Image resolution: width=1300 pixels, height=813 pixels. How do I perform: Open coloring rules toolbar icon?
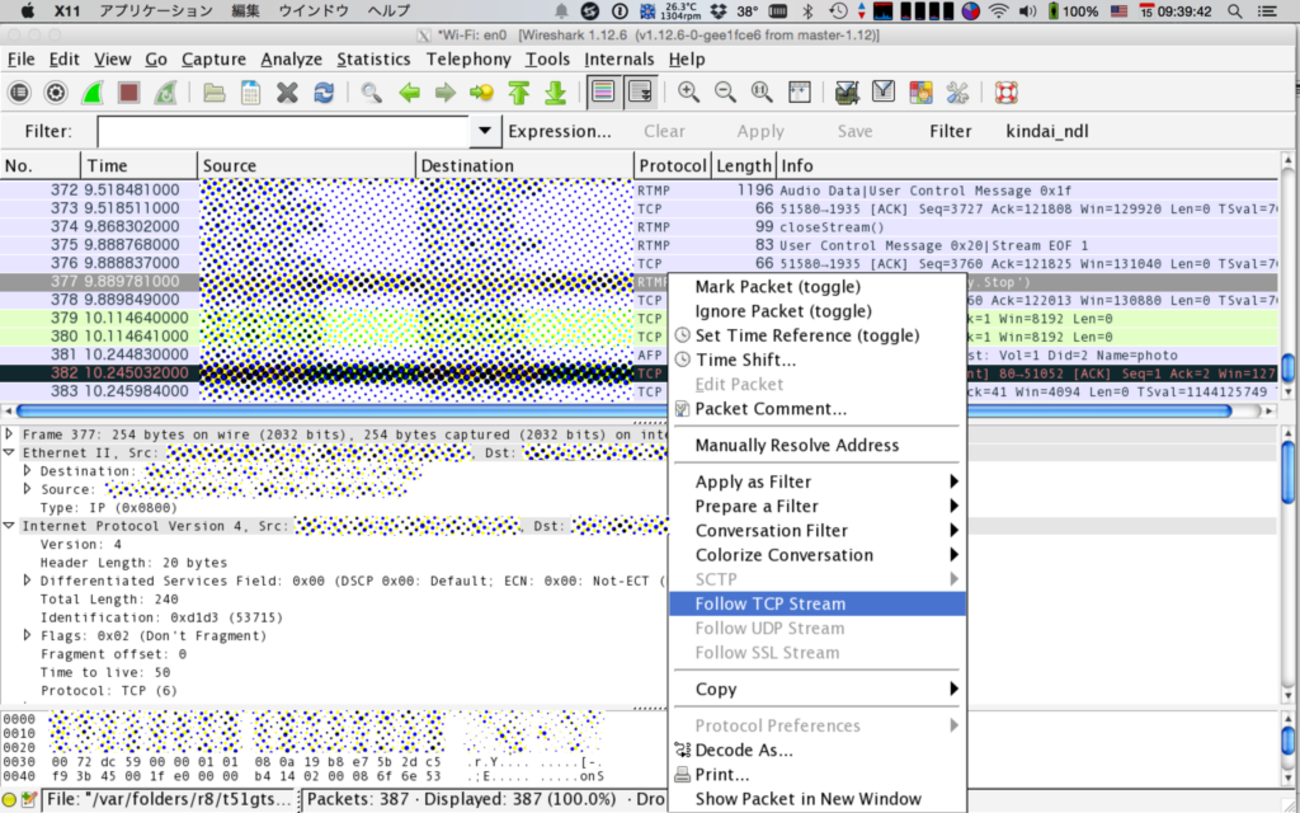[920, 93]
